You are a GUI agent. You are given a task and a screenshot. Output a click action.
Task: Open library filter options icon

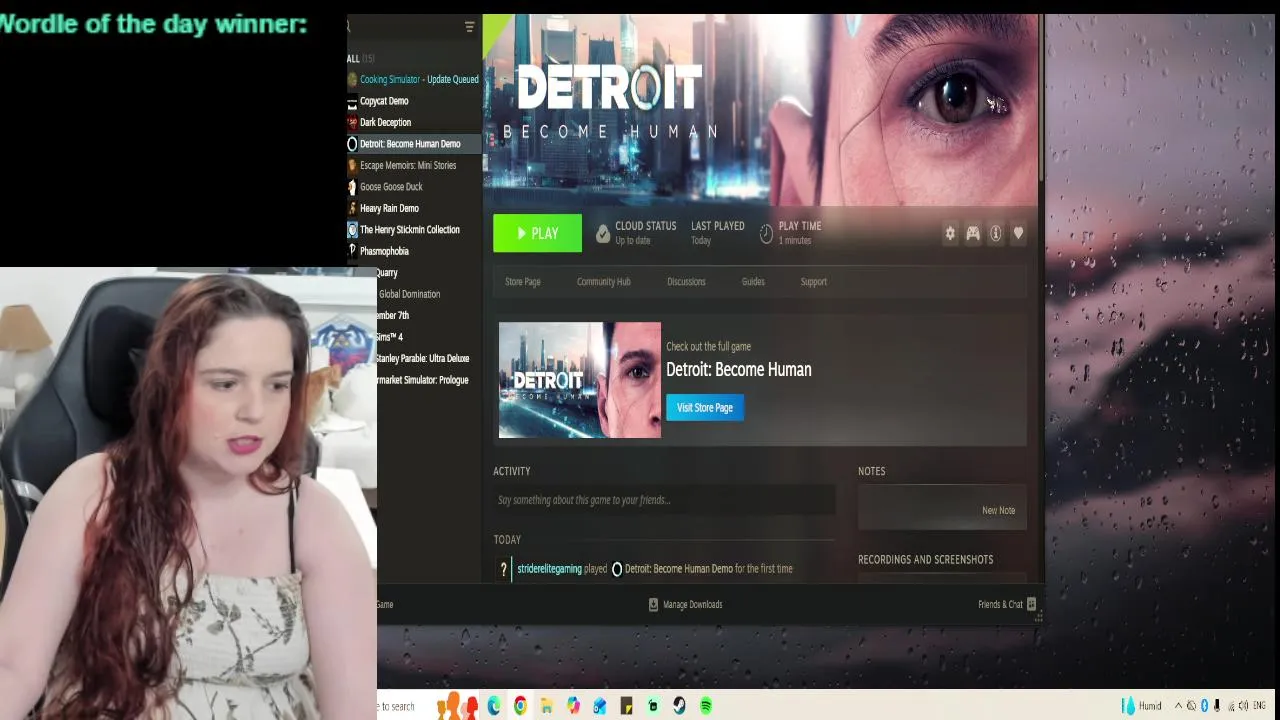coord(470,27)
